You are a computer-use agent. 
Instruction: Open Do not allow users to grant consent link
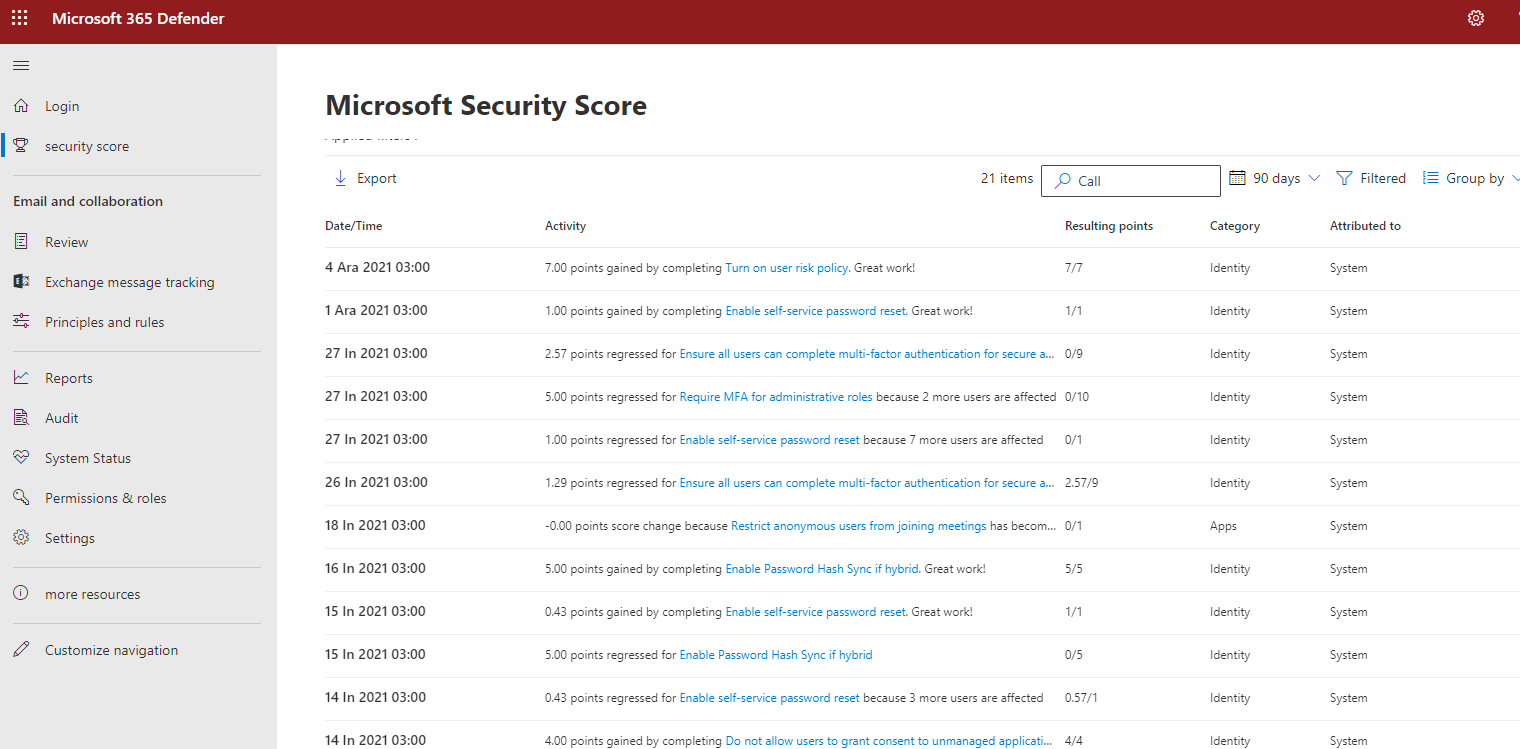(x=889, y=741)
